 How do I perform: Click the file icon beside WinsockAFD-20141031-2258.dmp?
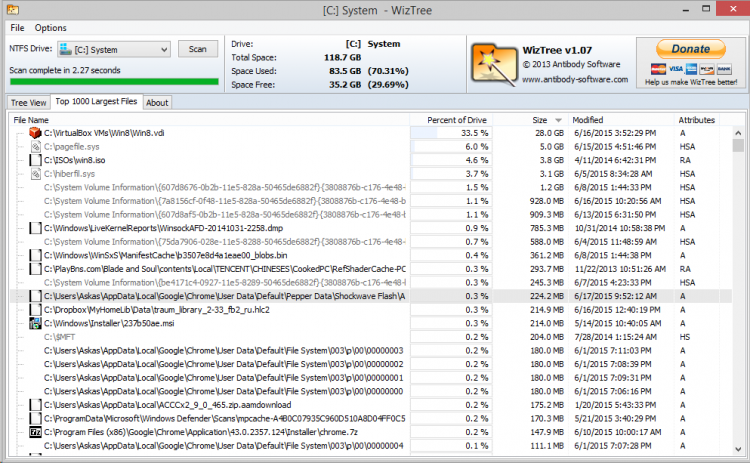pos(35,228)
